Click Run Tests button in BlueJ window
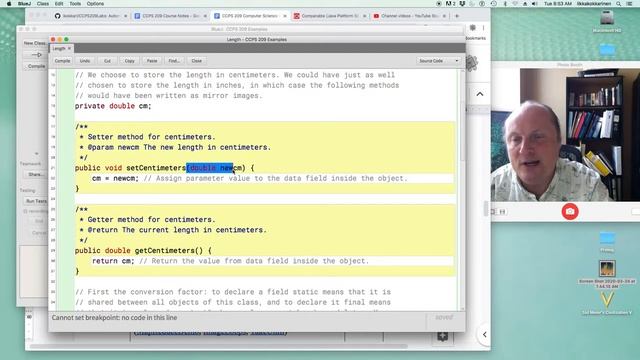The width and height of the screenshot is (640, 360). point(36,201)
